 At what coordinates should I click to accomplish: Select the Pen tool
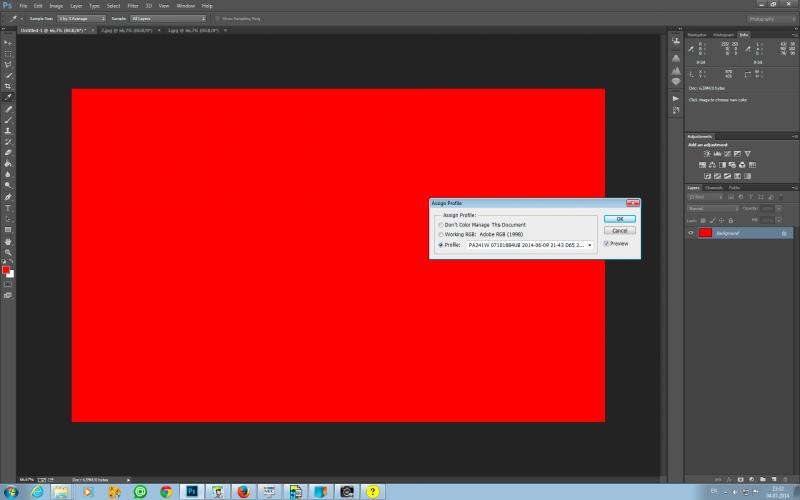(x=8, y=197)
